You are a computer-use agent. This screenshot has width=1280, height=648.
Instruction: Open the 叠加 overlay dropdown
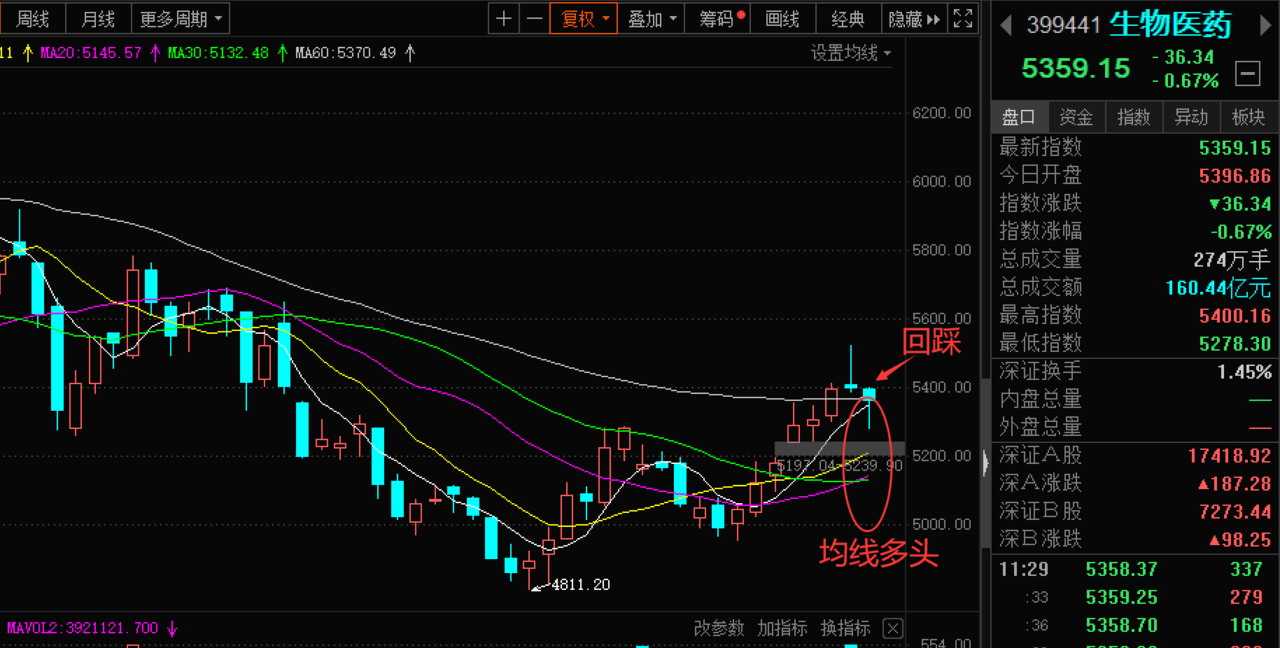[x=651, y=18]
